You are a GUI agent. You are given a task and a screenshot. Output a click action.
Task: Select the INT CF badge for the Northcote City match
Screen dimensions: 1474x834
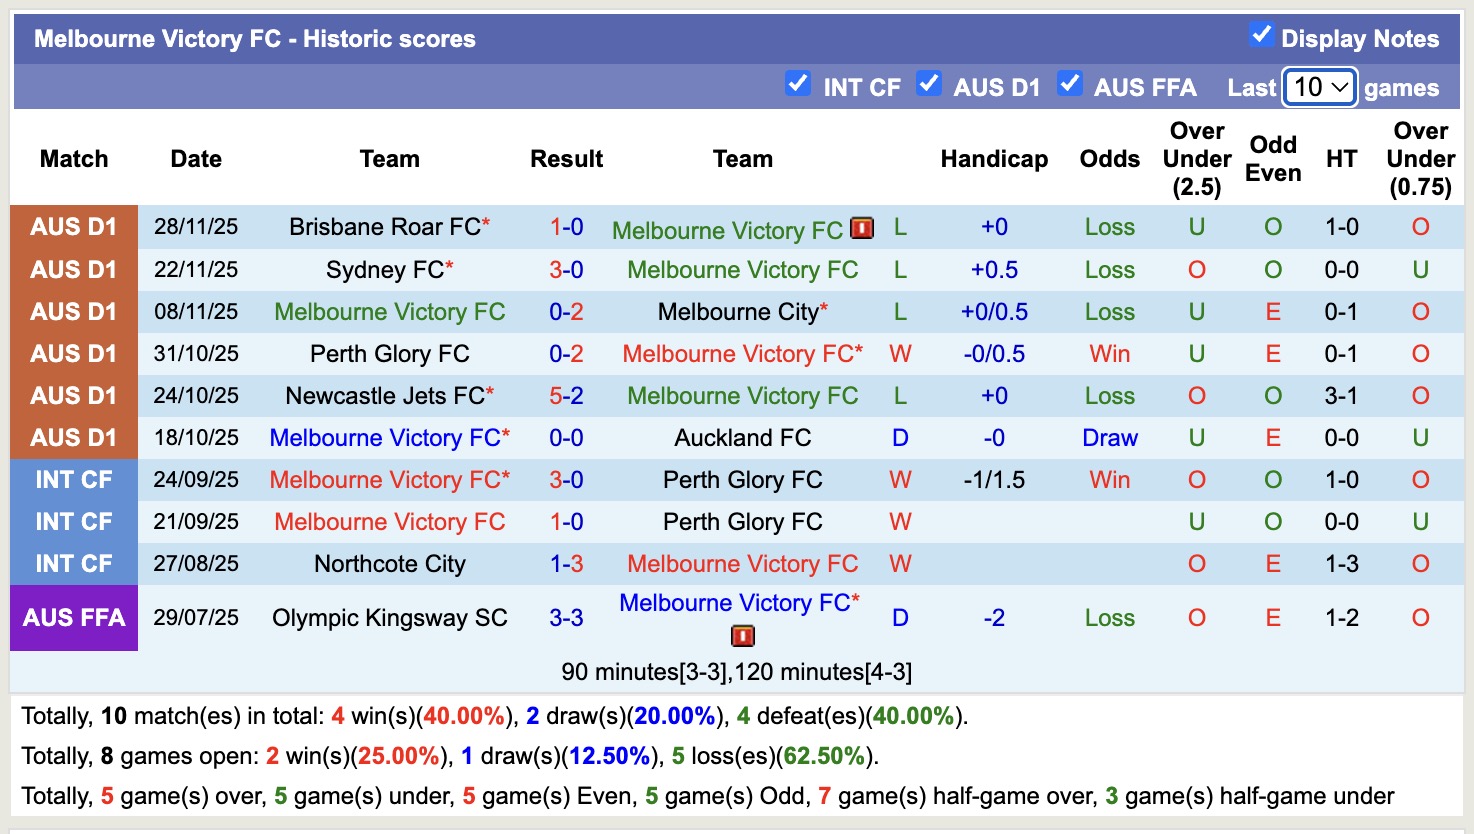point(74,563)
